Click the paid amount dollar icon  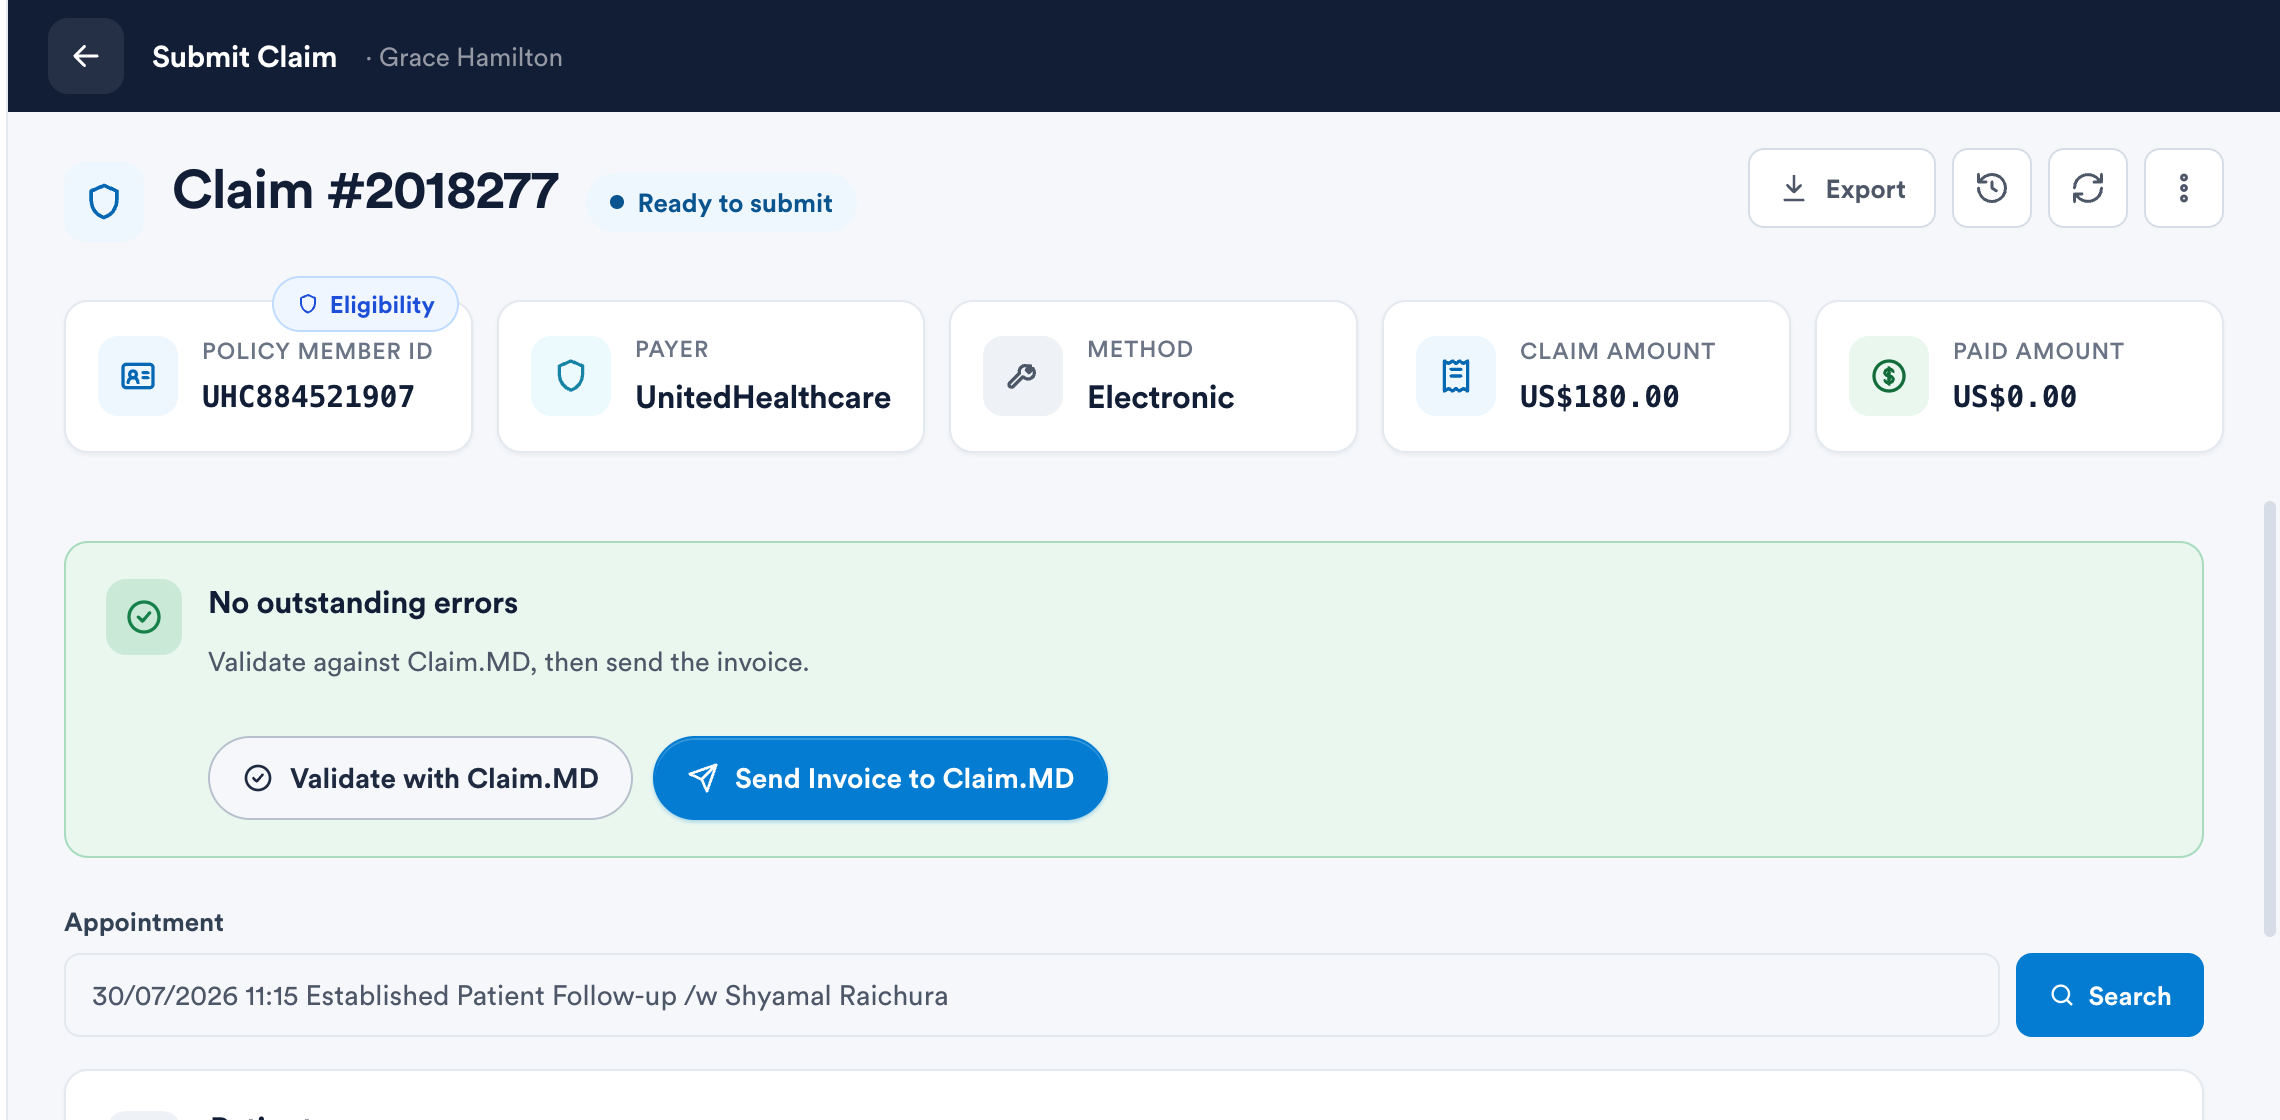(x=1889, y=376)
